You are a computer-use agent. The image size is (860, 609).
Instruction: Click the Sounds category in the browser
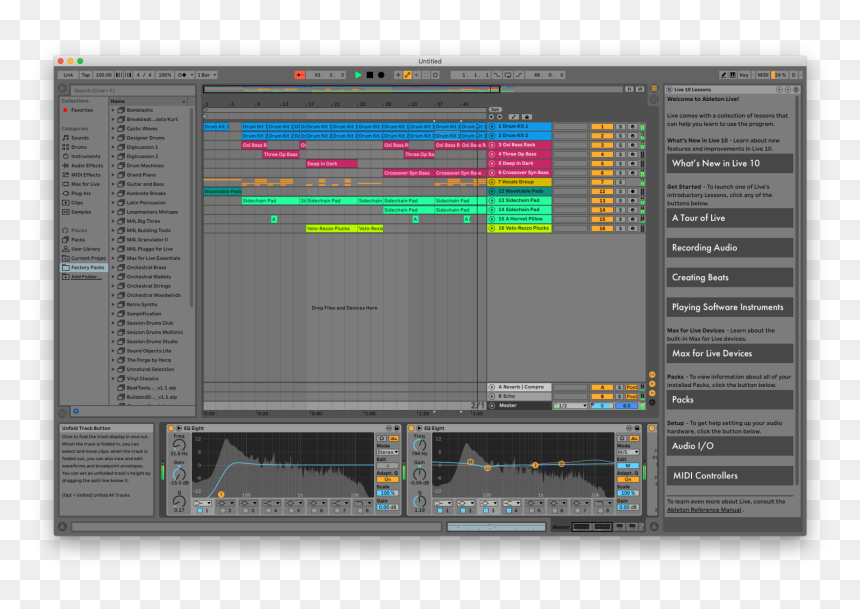point(80,138)
